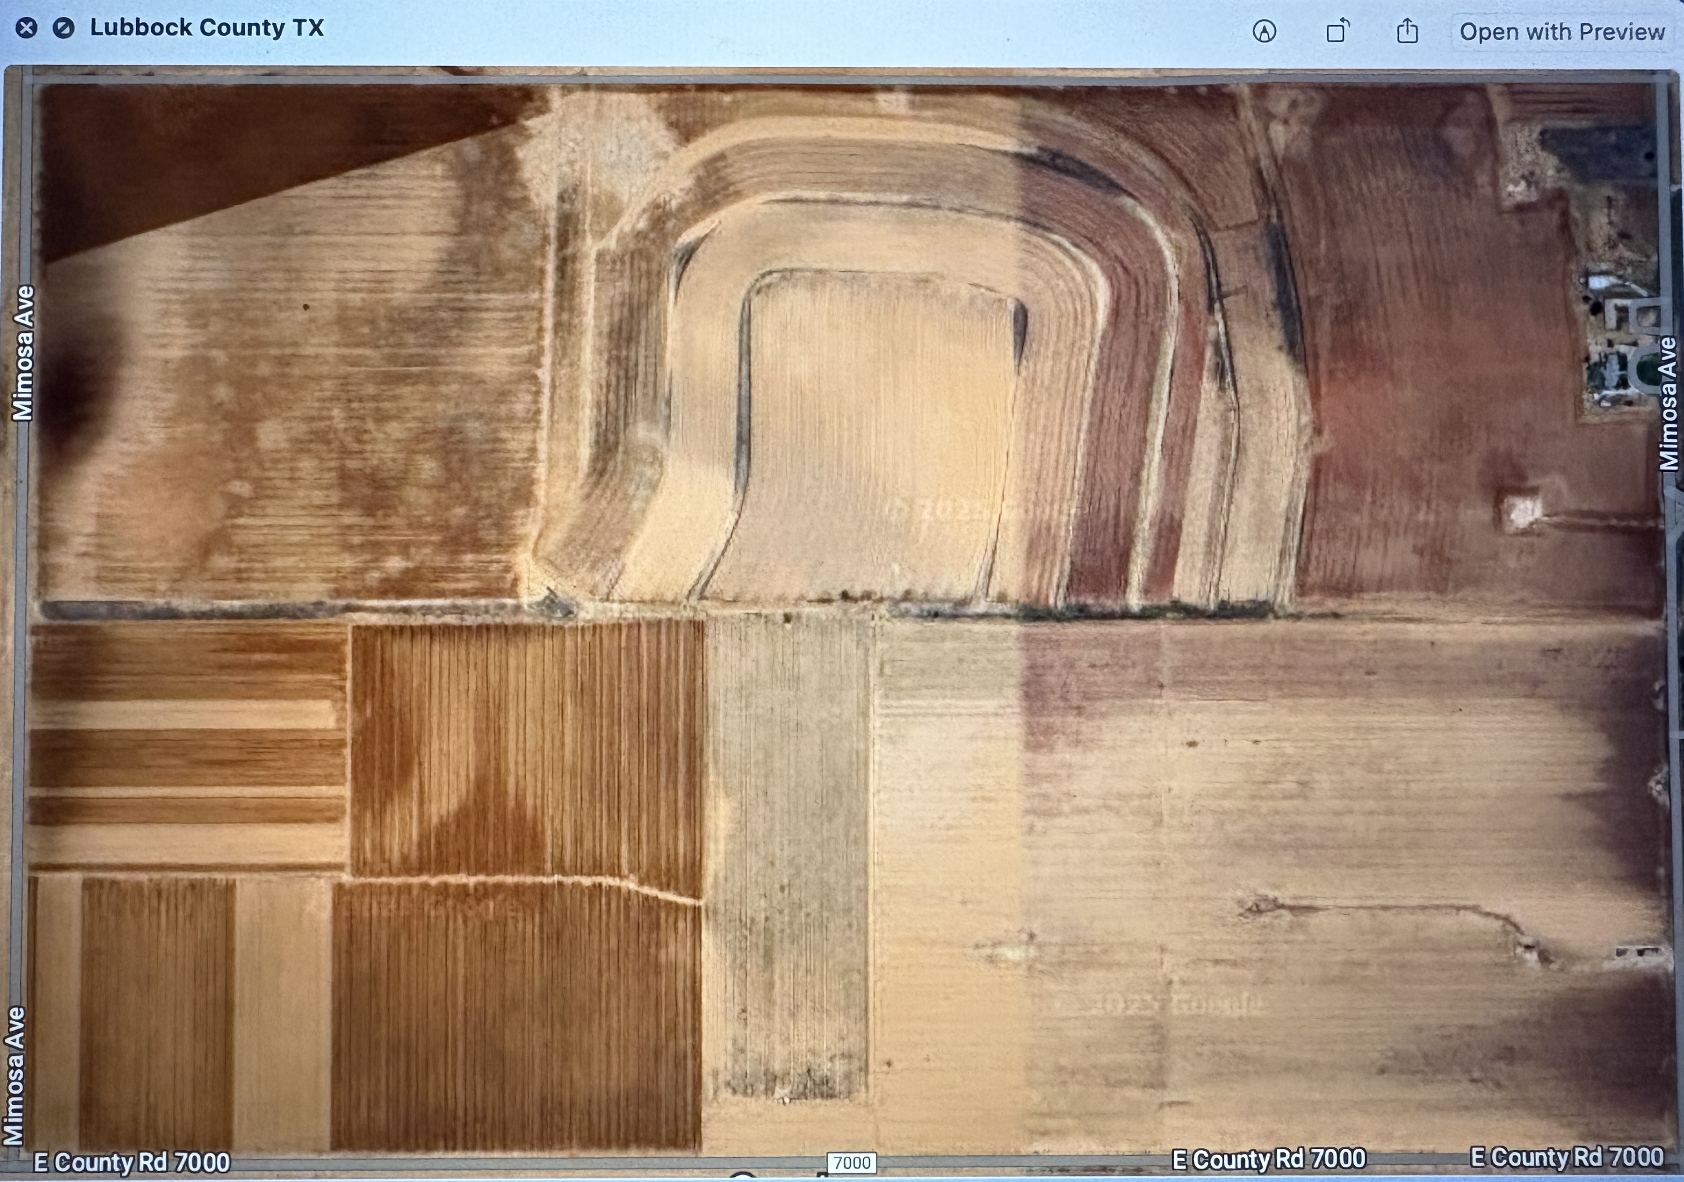Viewport: 1684px width, 1182px height.
Task: Open the Markup tool icon
Action: click(x=1264, y=32)
